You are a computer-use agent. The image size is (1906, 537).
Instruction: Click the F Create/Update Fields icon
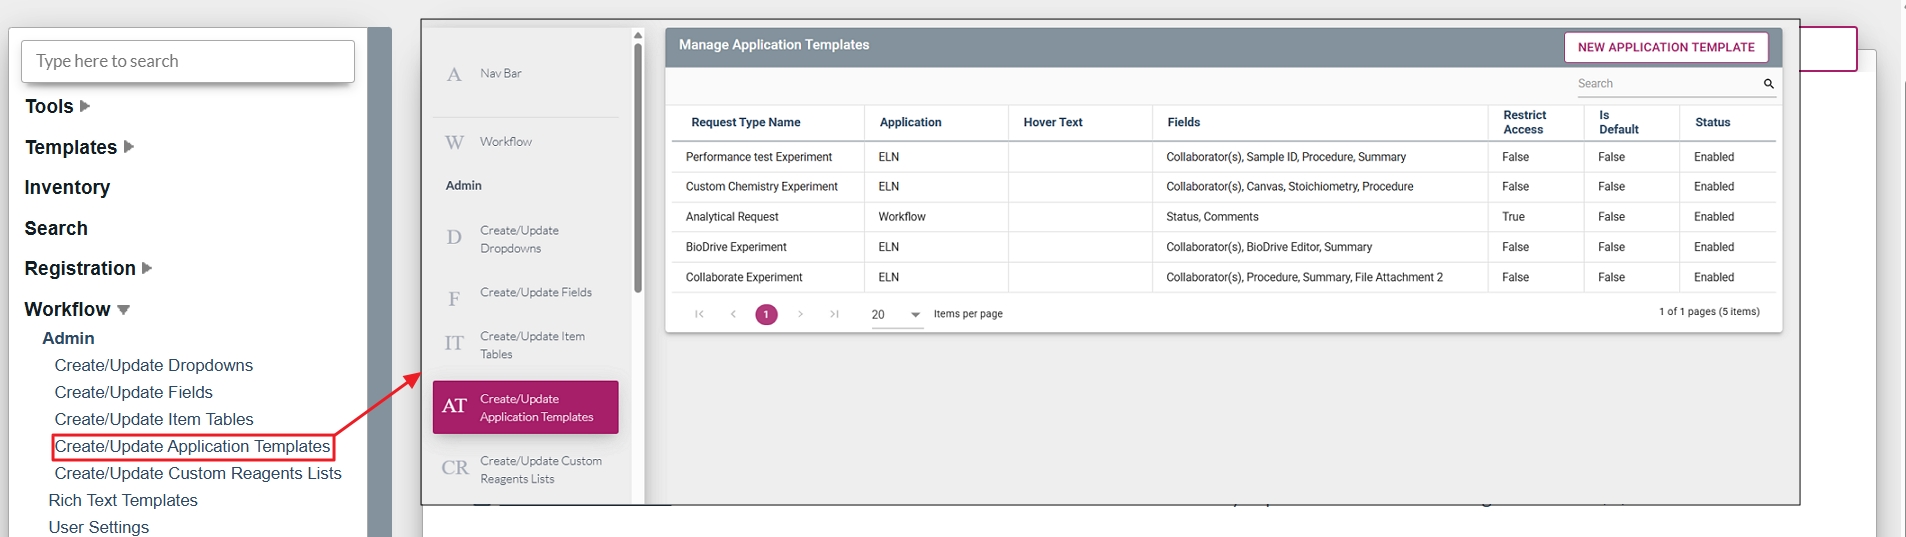(x=454, y=299)
